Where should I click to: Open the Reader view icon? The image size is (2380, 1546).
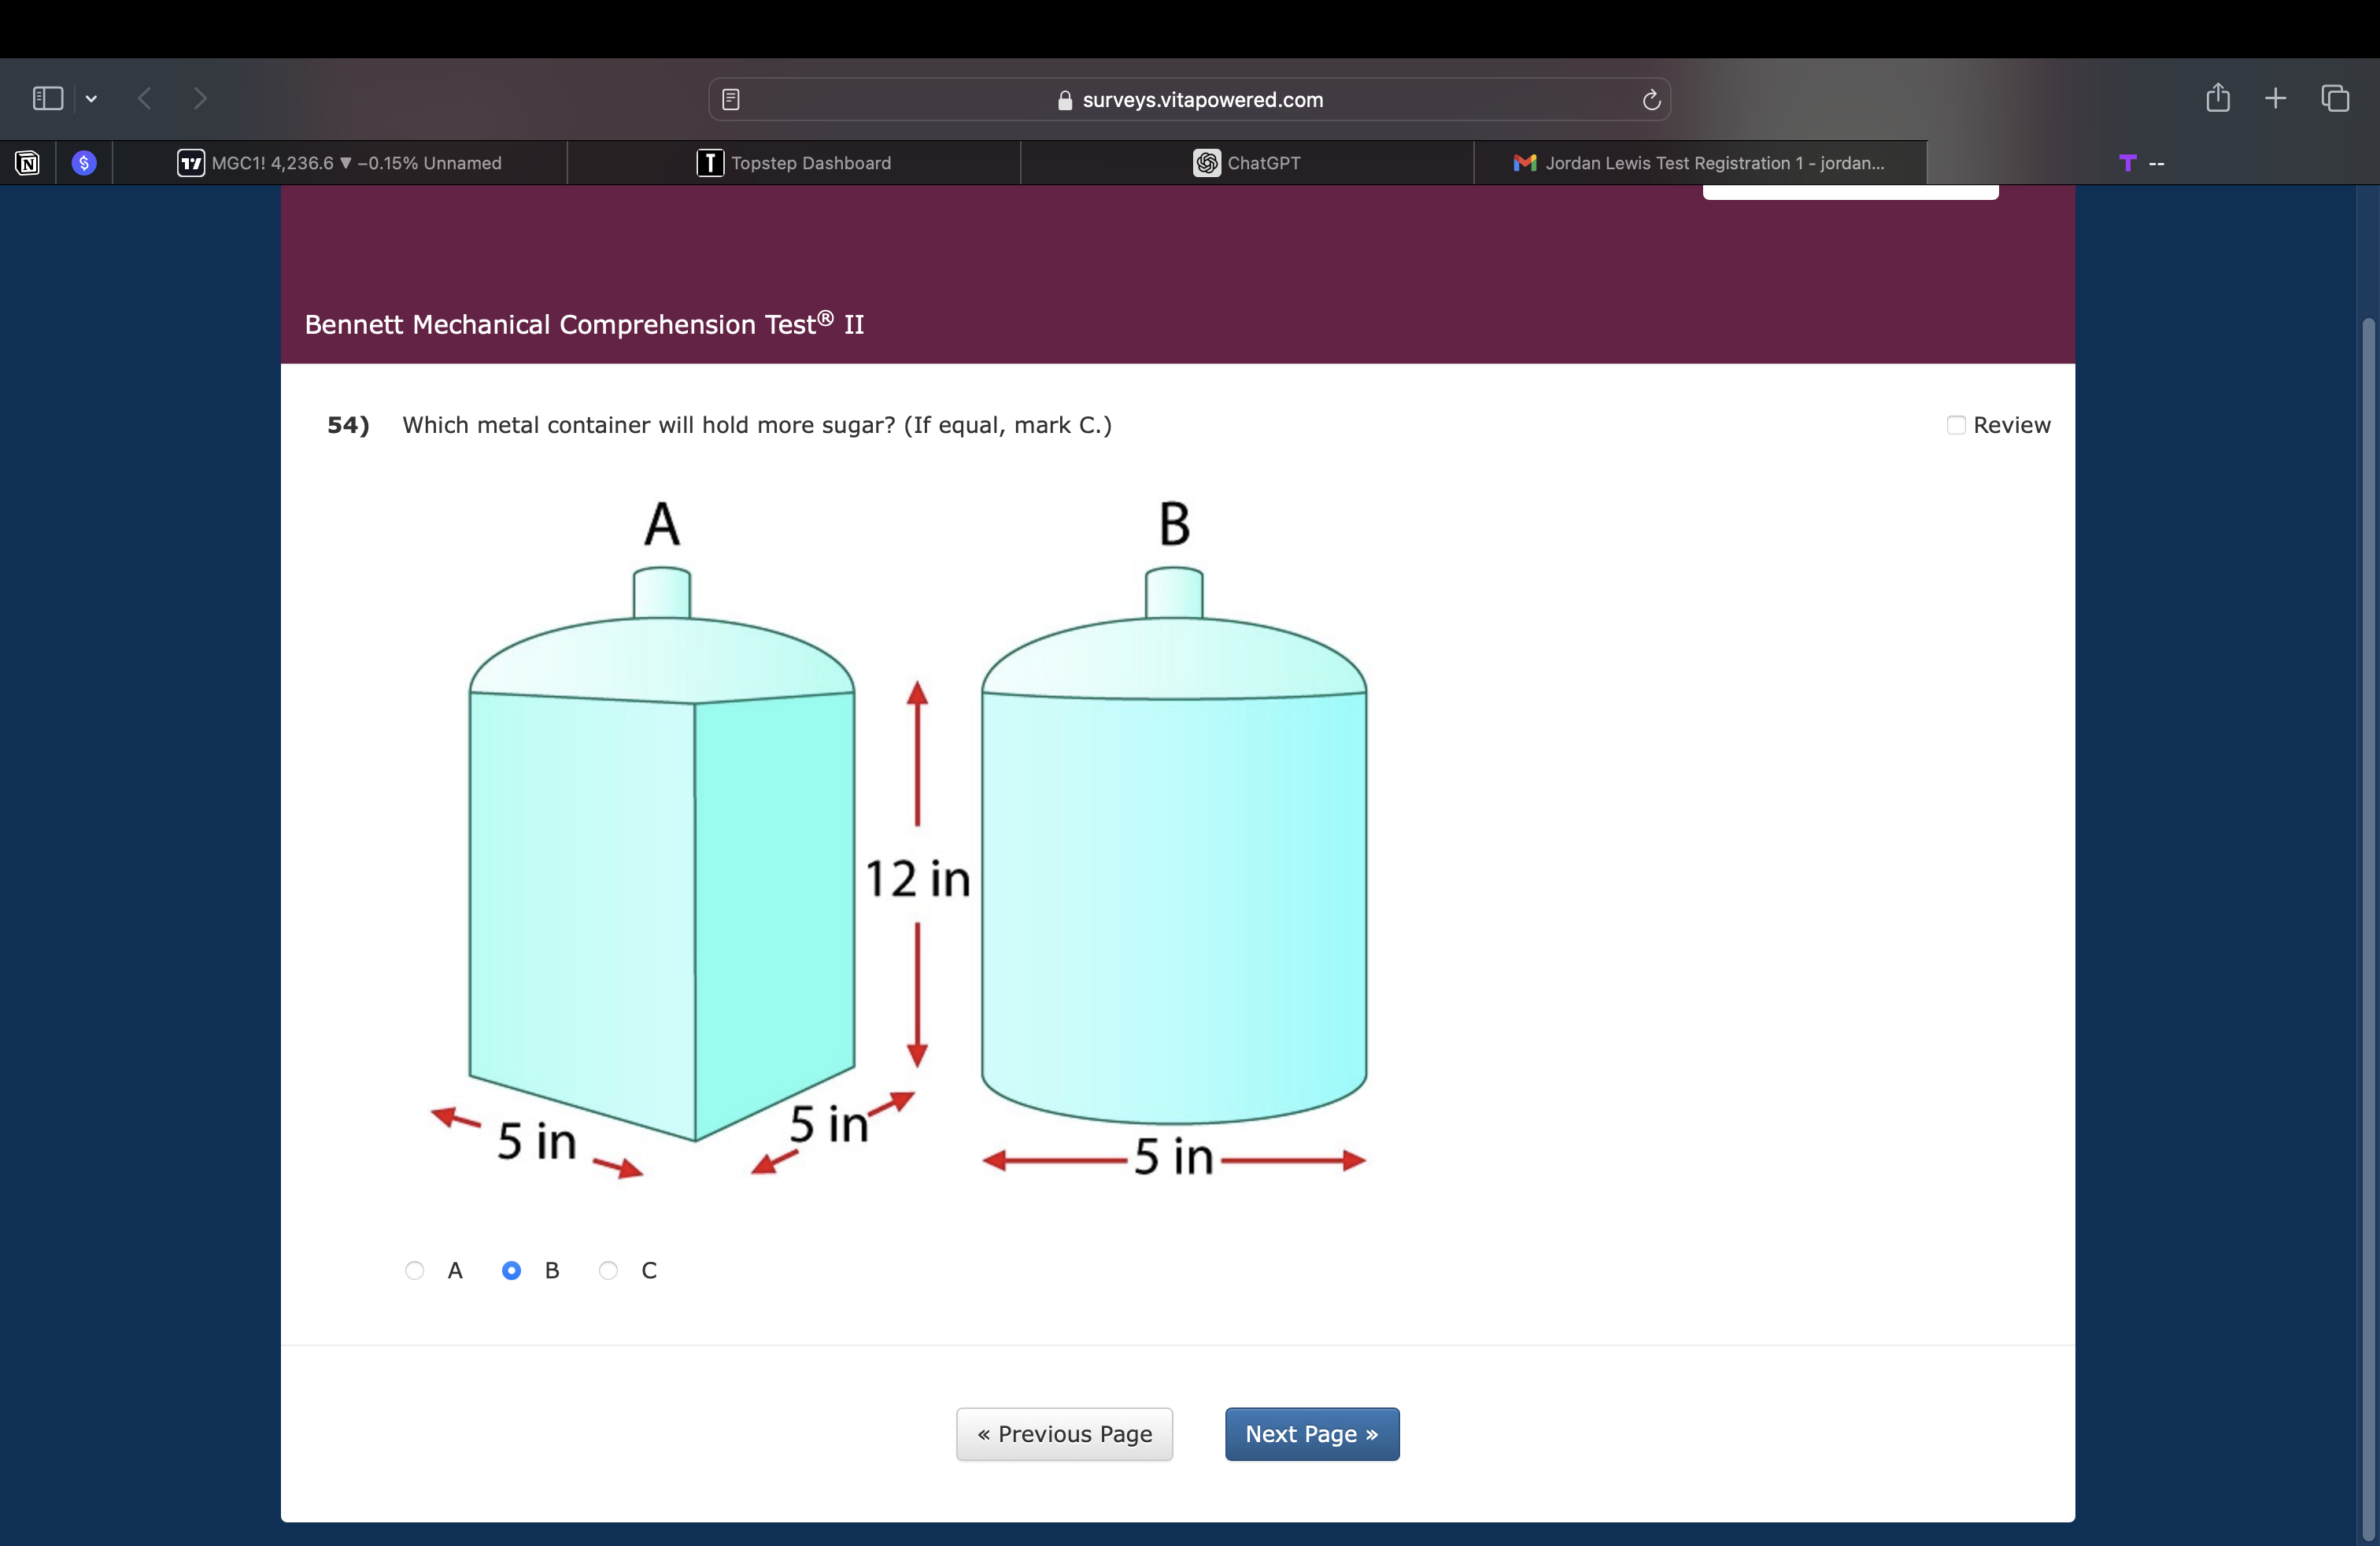coord(731,99)
